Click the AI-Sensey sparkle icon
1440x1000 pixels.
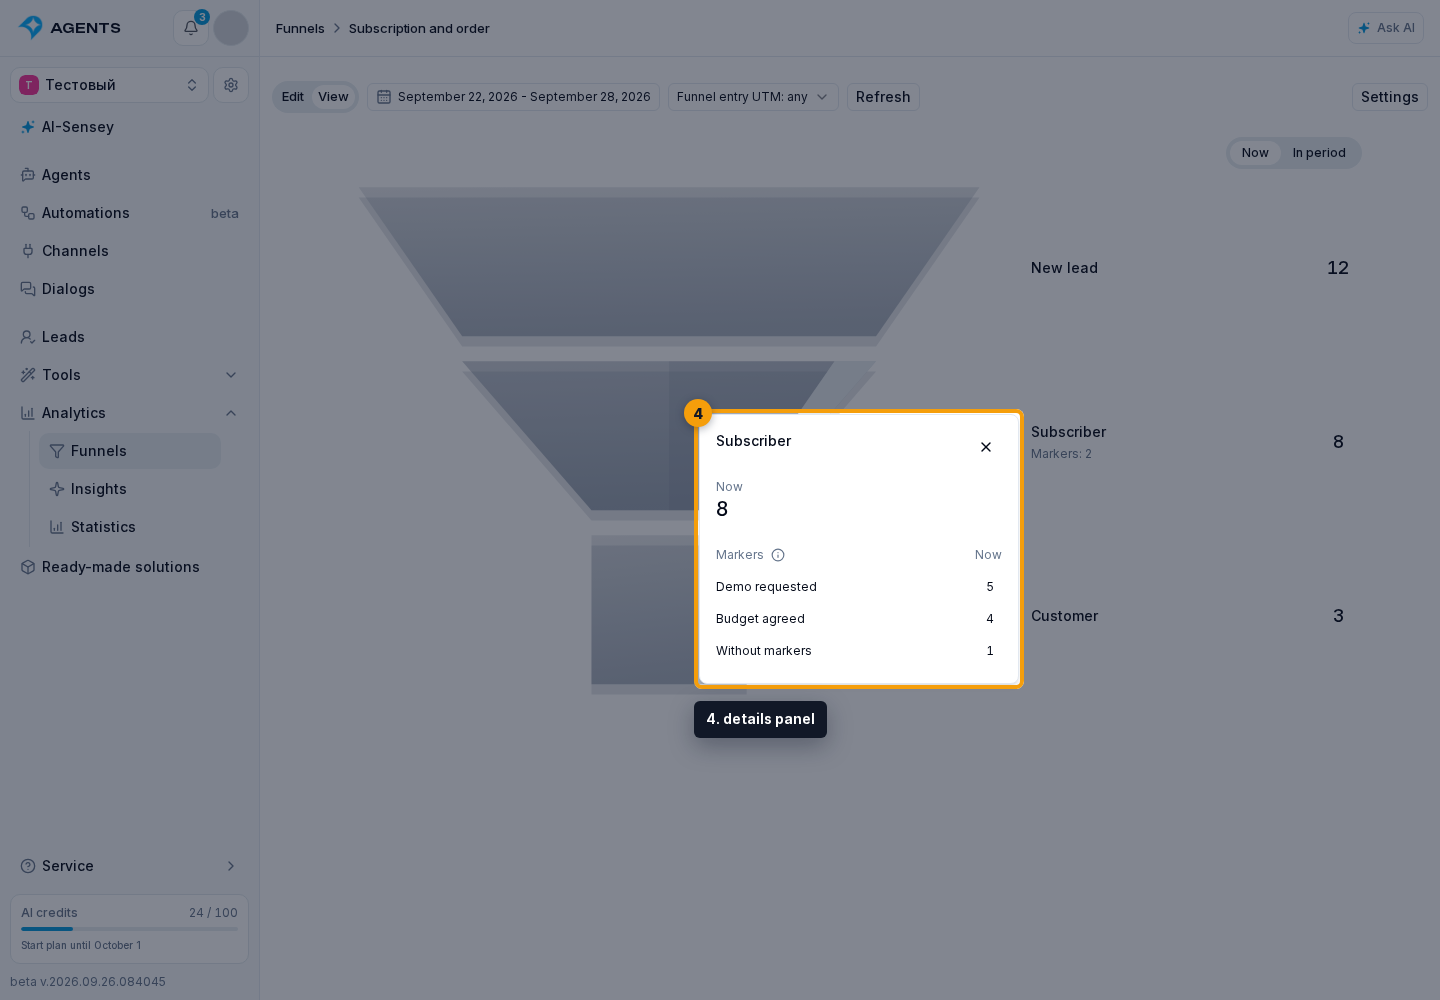click(x=28, y=127)
